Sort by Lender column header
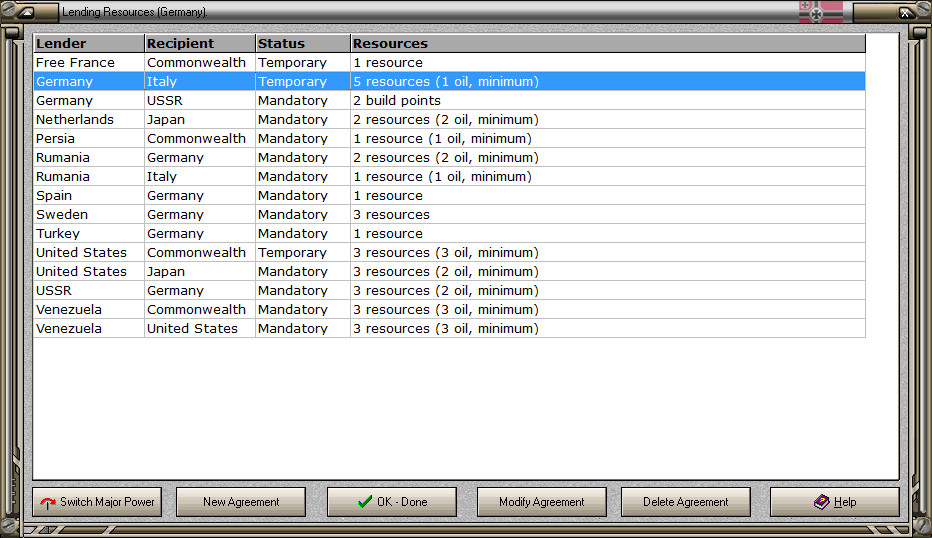The height and width of the screenshot is (538, 932). (x=89, y=43)
